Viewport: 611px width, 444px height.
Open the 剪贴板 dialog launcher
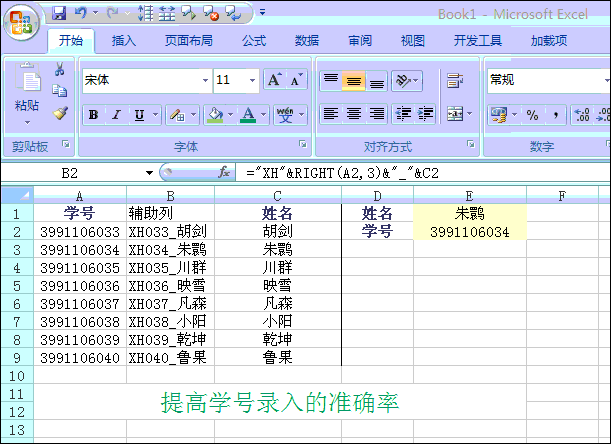click(x=66, y=144)
